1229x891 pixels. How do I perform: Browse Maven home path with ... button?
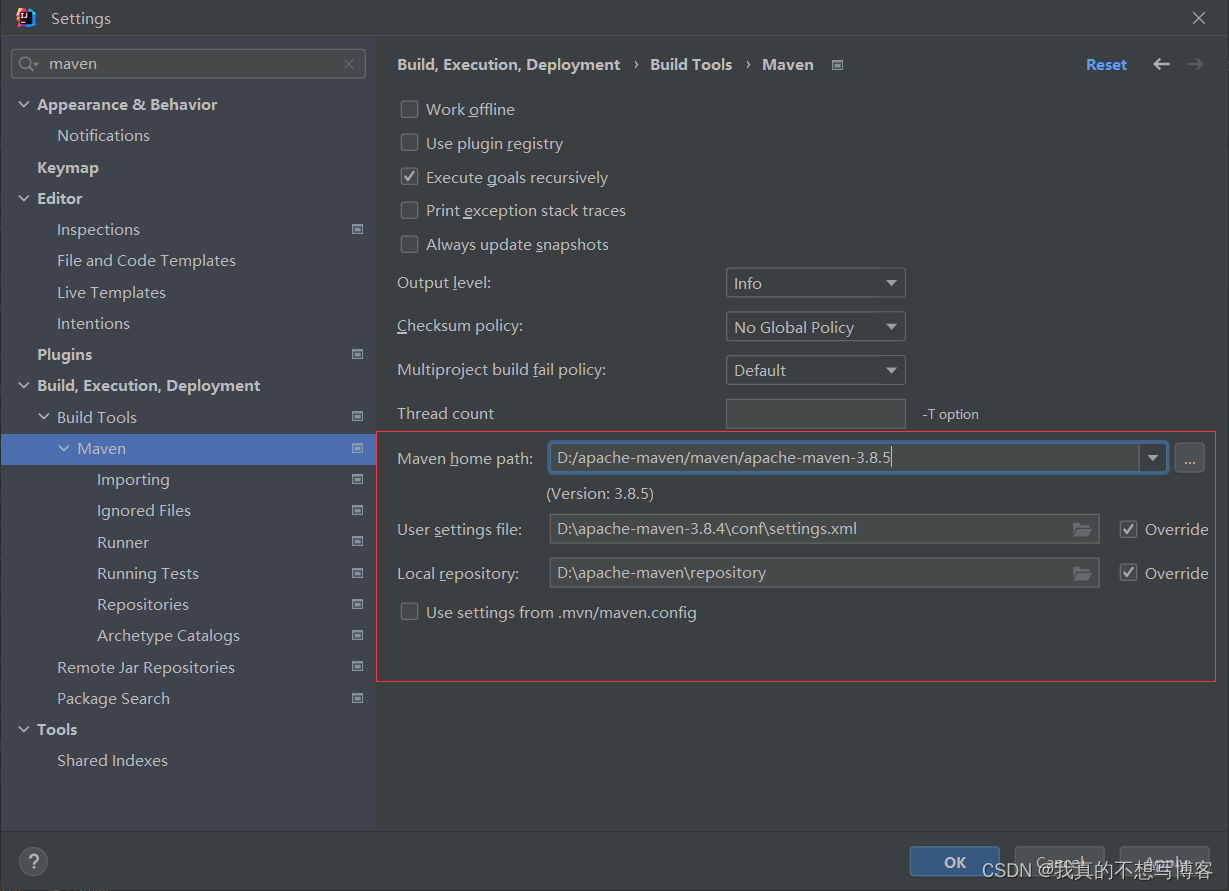1189,458
